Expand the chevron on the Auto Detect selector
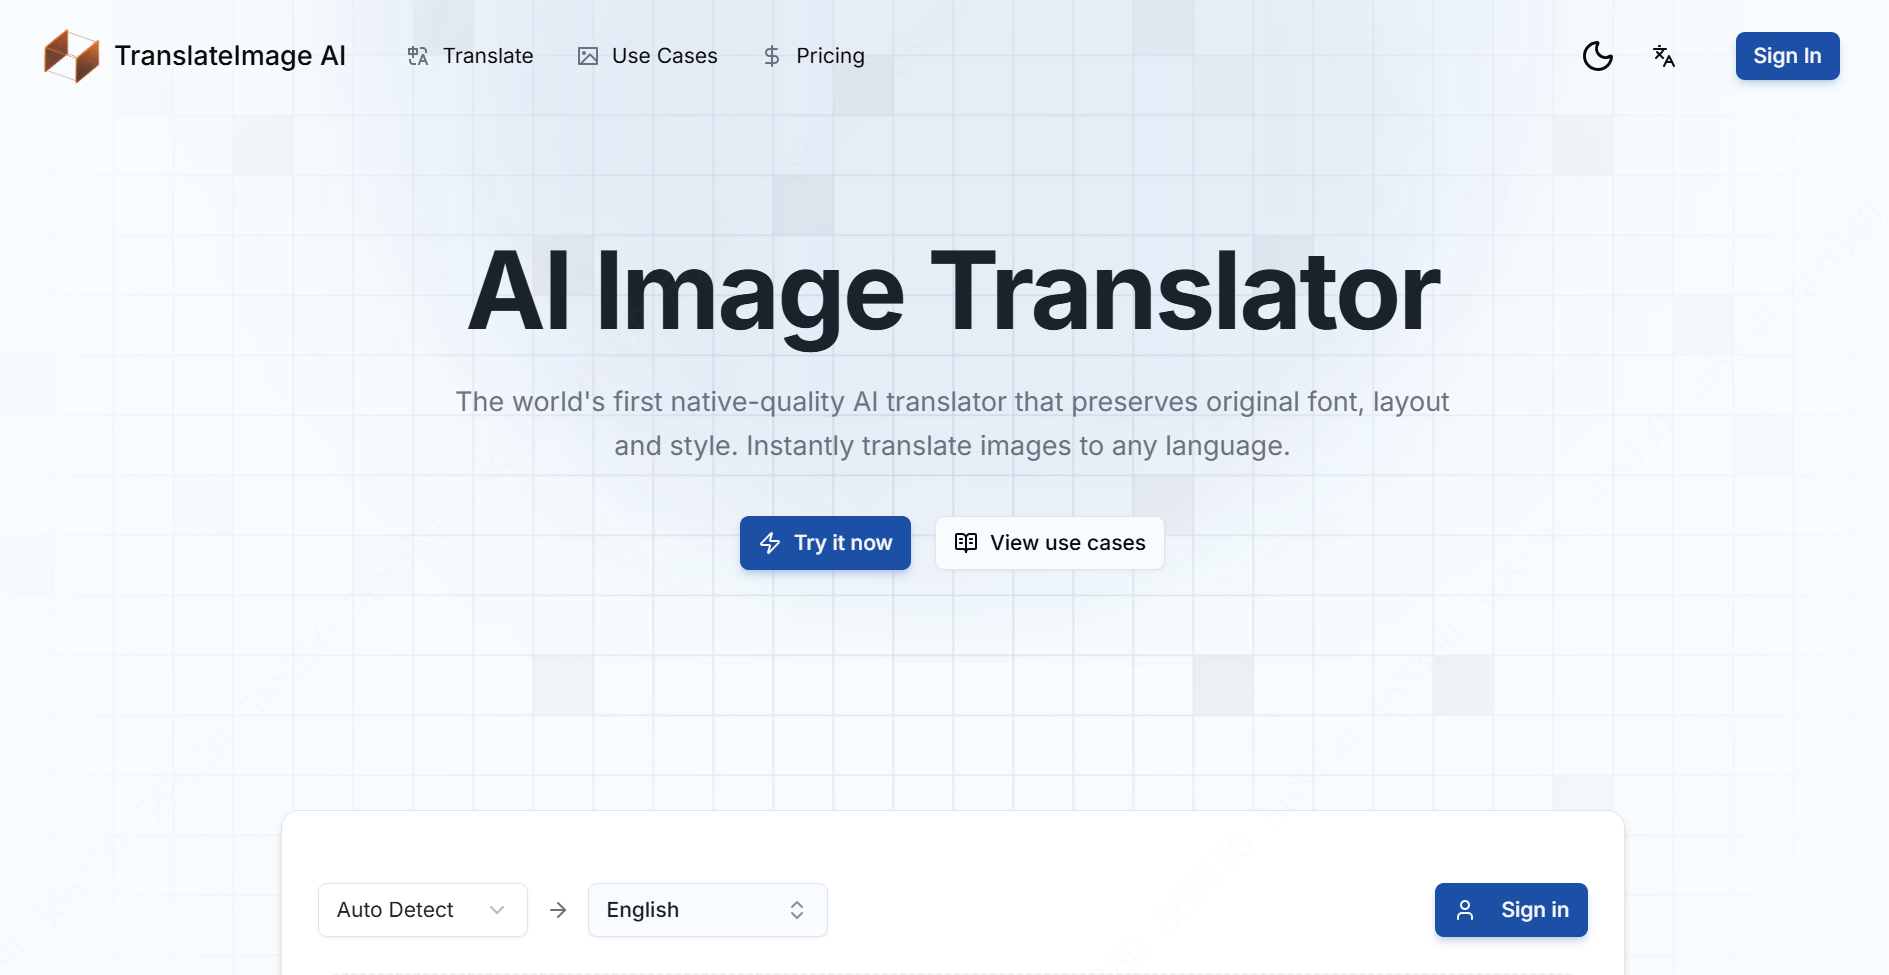 coord(497,910)
